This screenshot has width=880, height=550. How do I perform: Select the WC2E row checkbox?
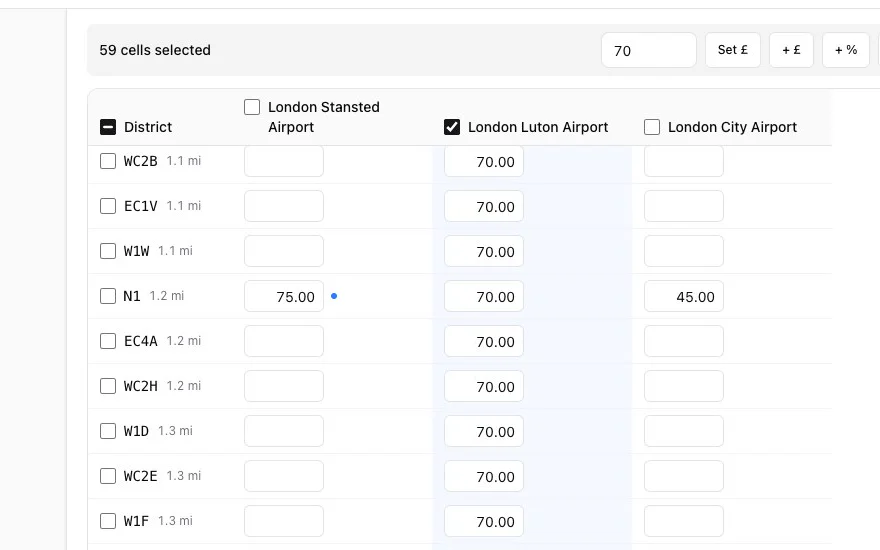[x=108, y=475]
